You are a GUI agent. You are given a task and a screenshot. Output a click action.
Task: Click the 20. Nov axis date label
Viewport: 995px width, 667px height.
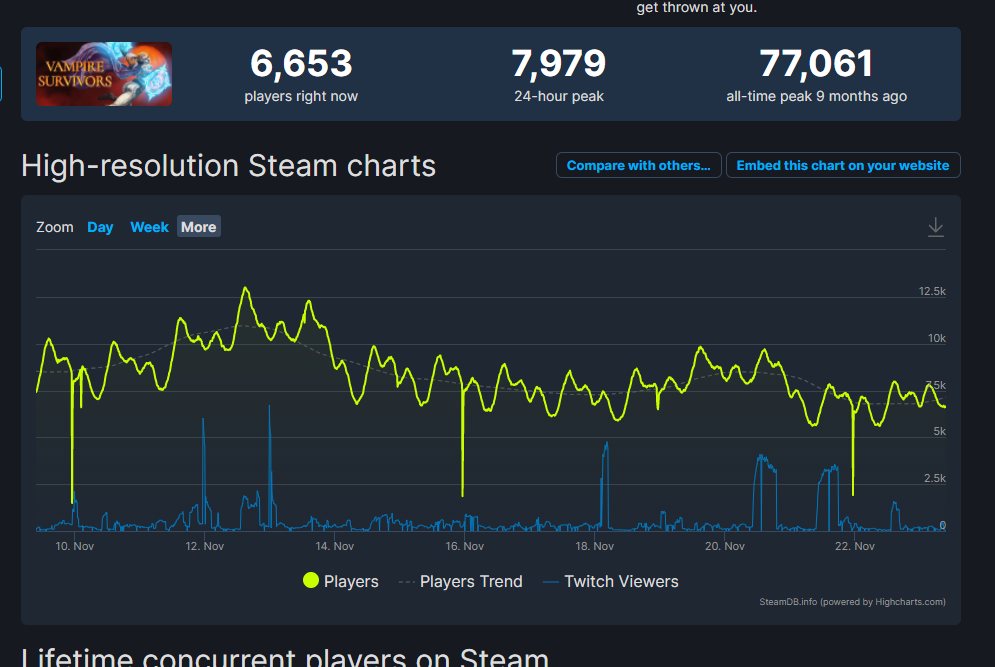click(725, 546)
